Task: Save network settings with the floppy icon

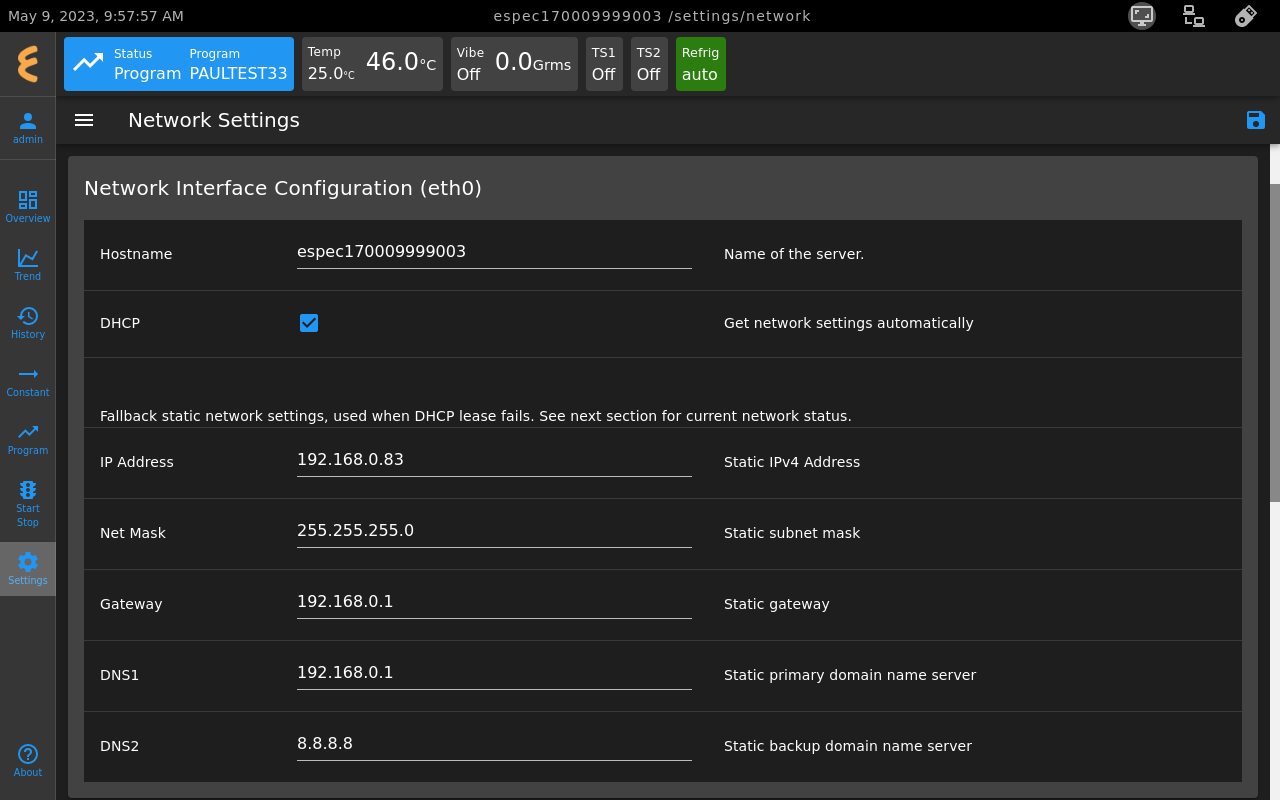Action: point(1256,120)
